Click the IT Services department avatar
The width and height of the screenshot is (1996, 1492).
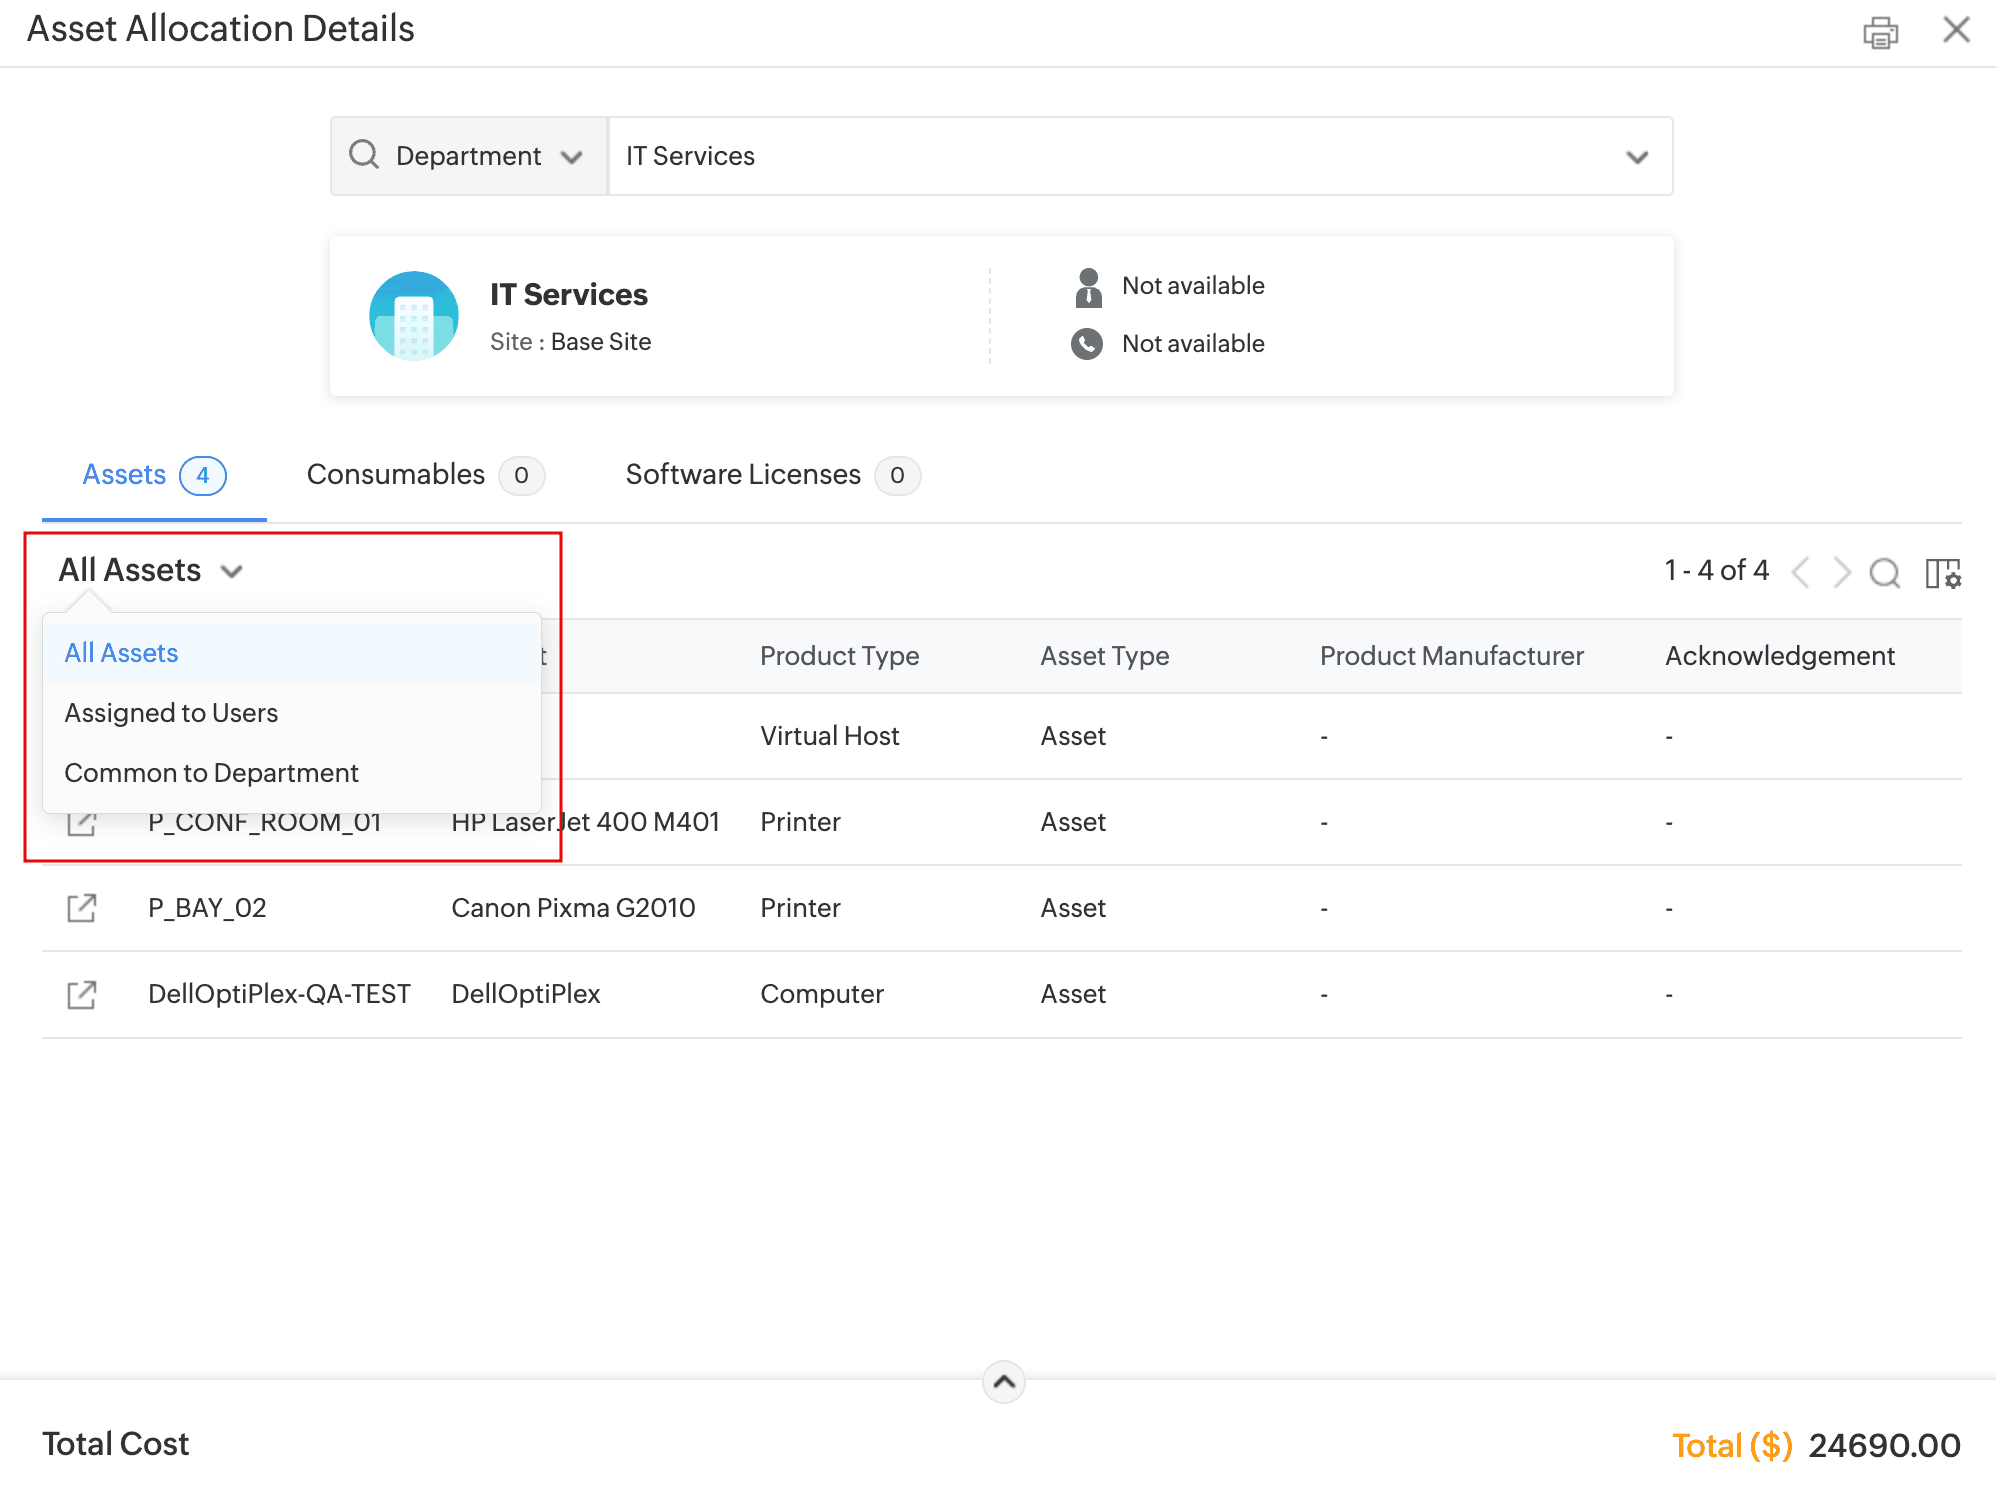click(413, 315)
